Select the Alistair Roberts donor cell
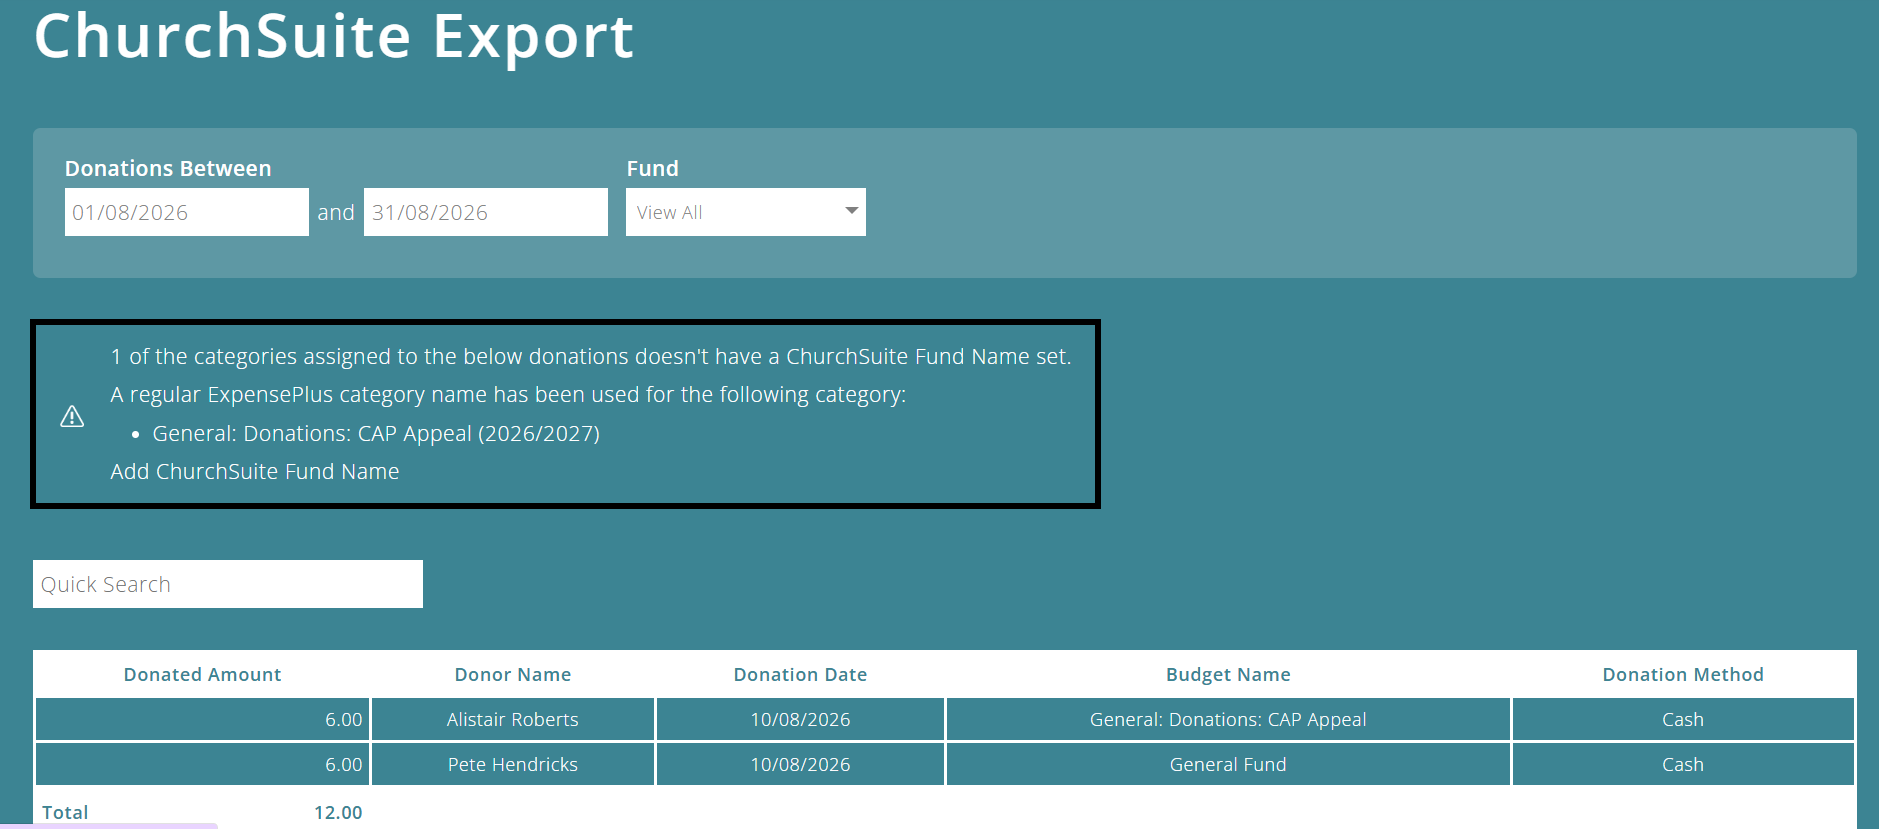Screen dimensions: 1879x829 pyautogui.click(x=513, y=719)
